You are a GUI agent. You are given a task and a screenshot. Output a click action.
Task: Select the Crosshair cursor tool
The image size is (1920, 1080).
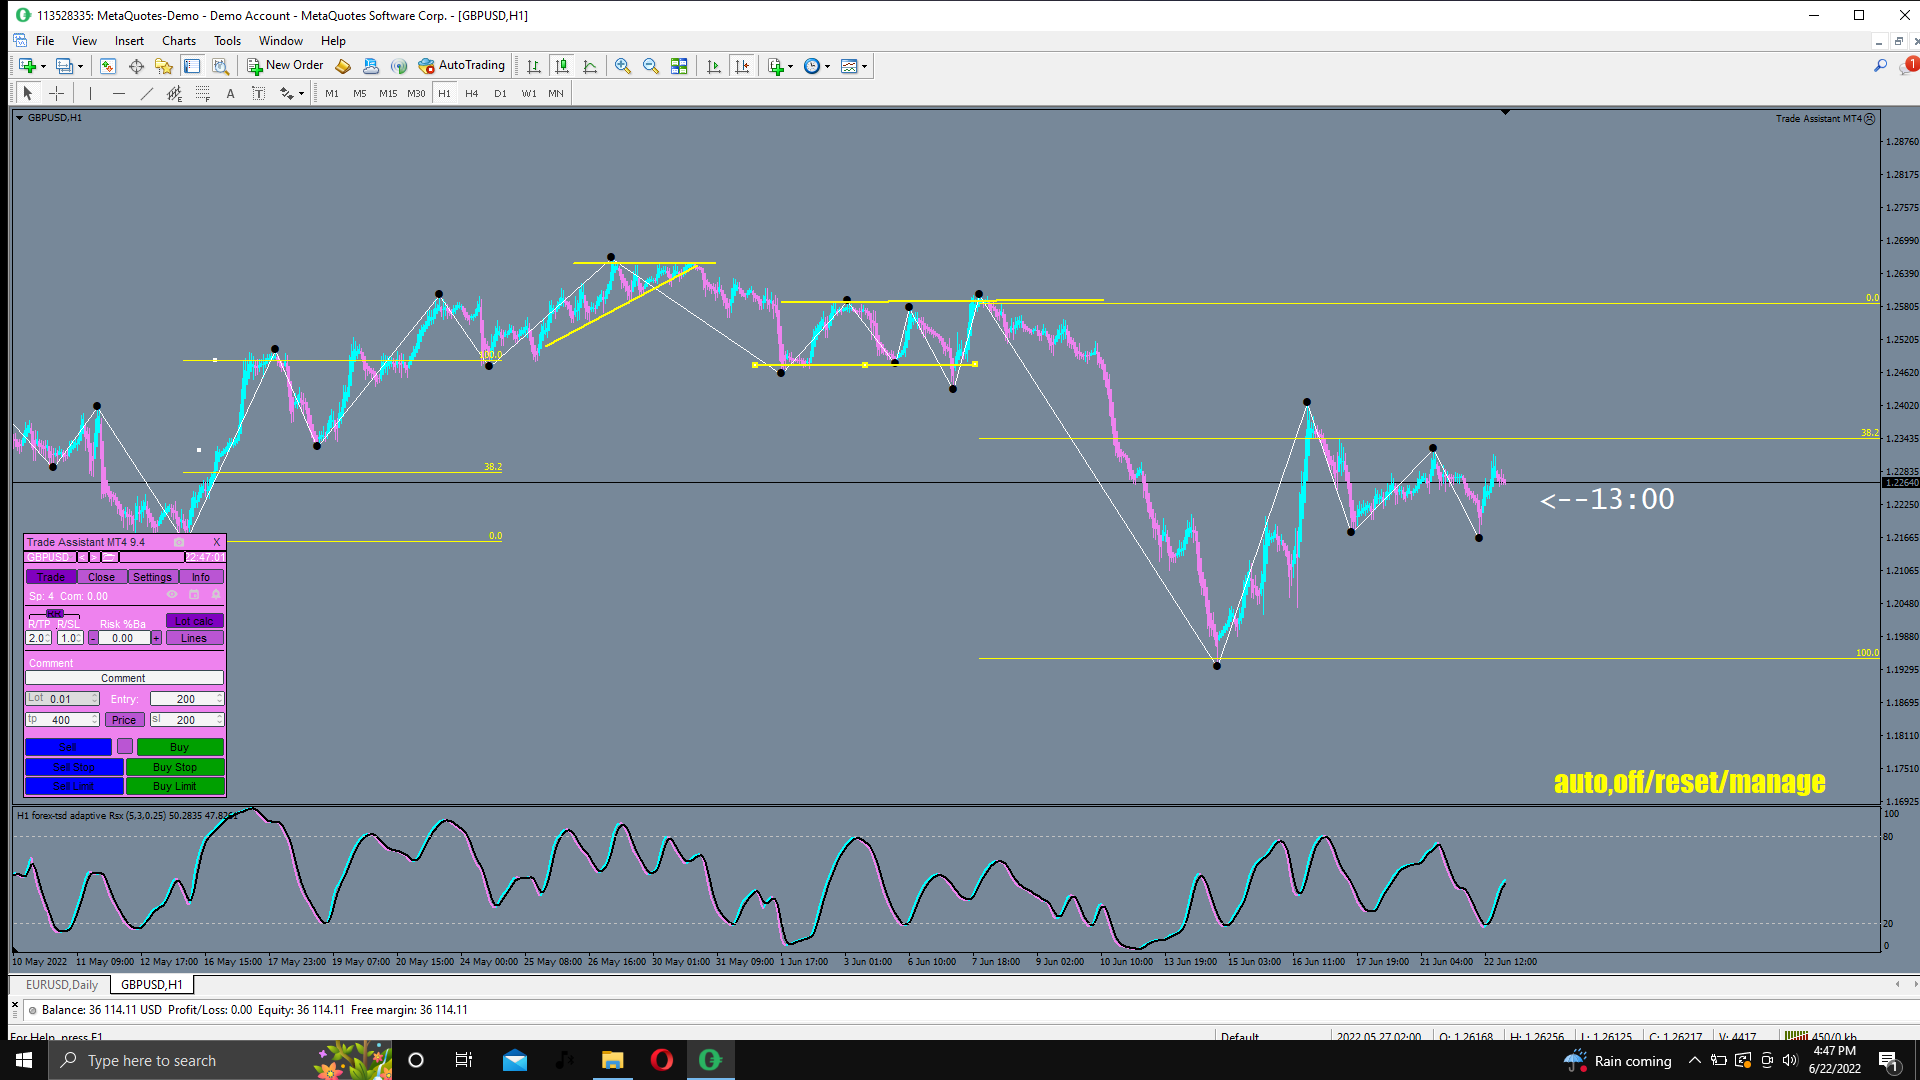click(57, 93)
